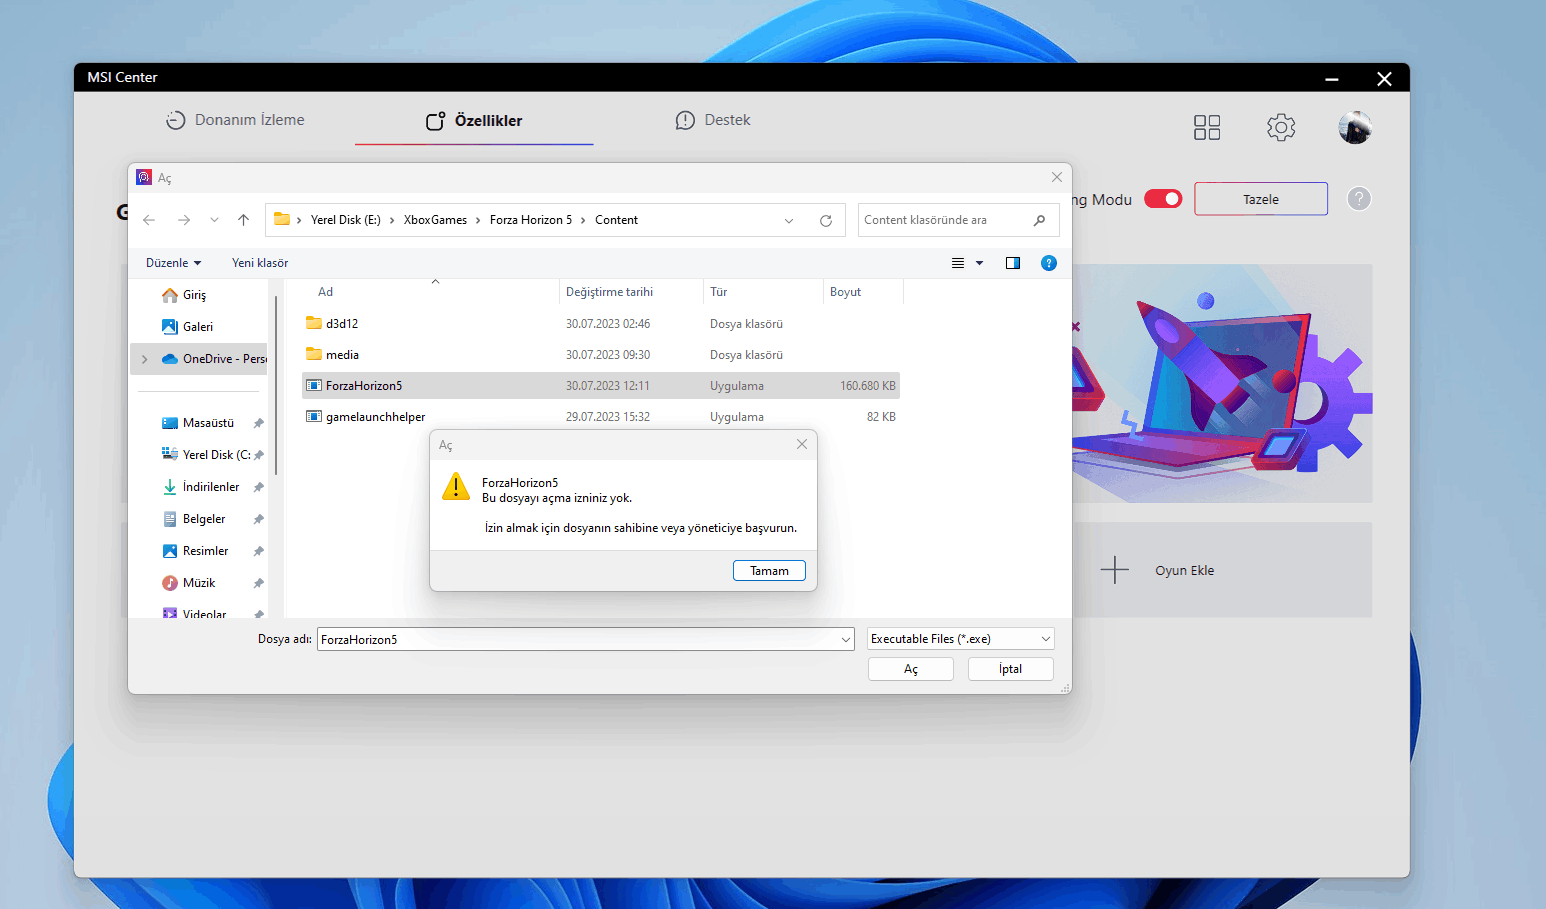The width and height of the screenshot is (1546, 909).
Task: Click the warning triangle icon in dialog
Action: click(456, 486)
